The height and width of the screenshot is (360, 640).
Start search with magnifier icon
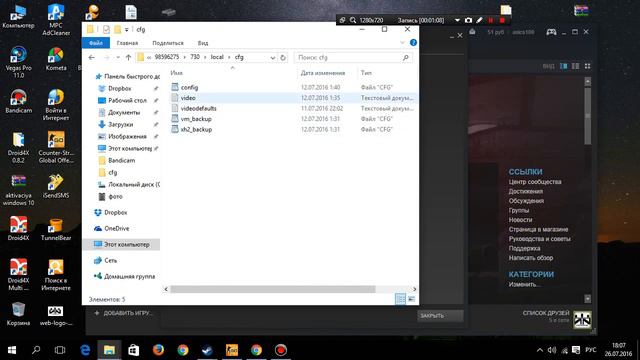tap(405, 58)
